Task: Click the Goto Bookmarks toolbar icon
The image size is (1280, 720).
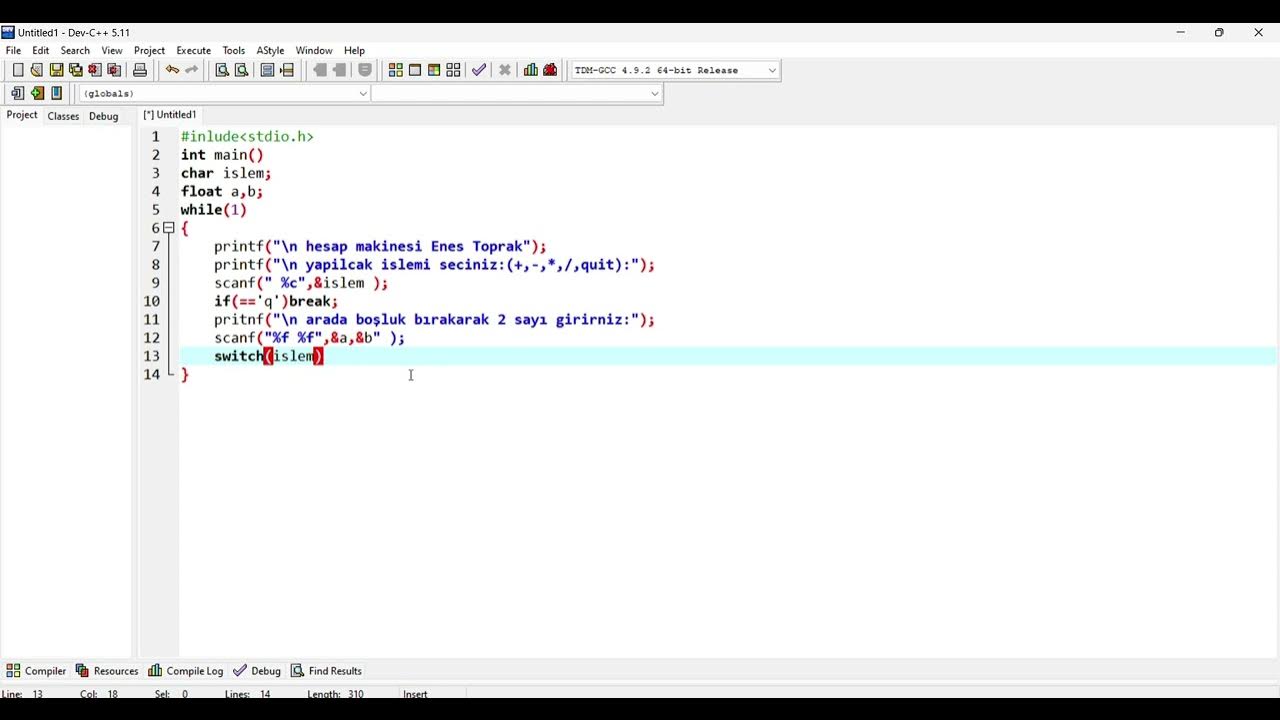Action: coord(56,93)
